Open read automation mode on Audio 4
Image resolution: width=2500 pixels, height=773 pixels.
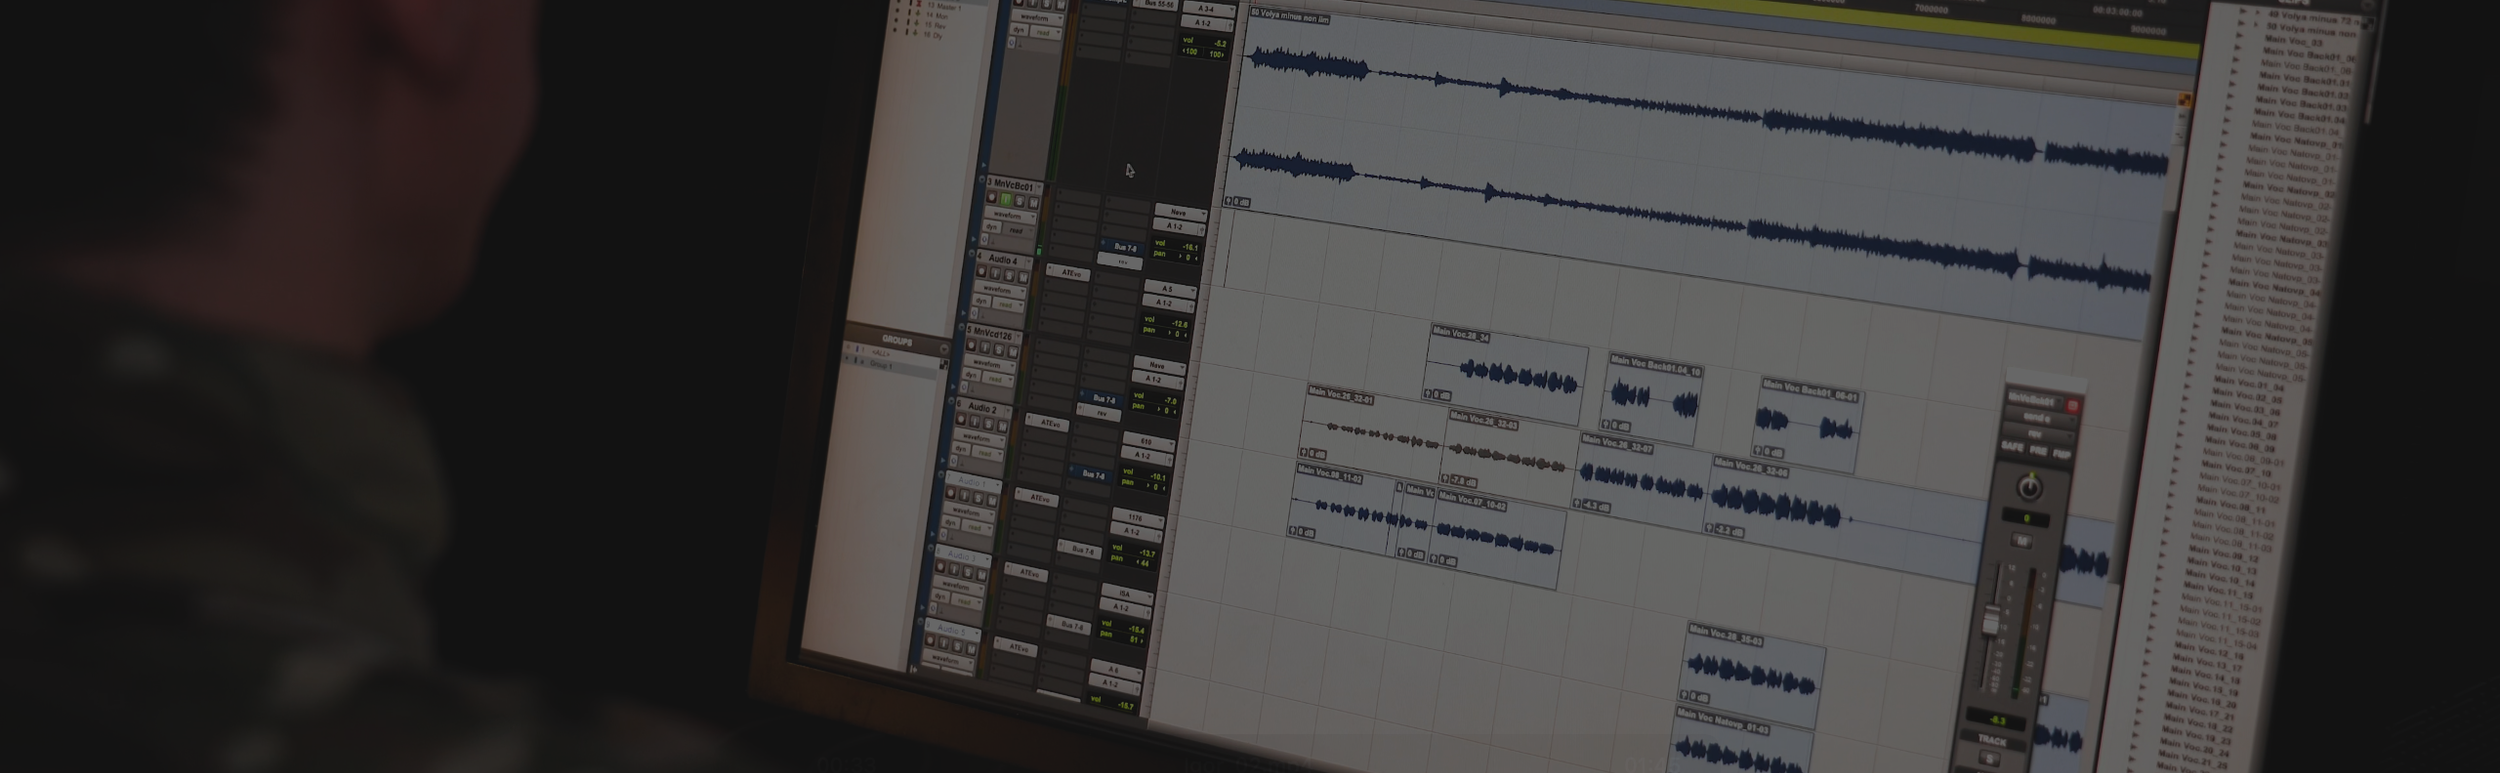click(1009, 305)
